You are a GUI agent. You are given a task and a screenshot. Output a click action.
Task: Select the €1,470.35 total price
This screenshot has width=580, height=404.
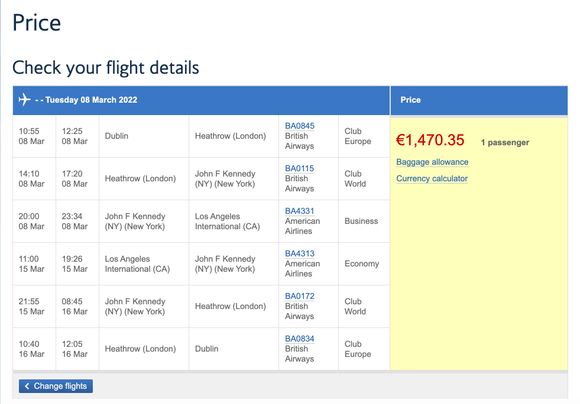point(430,140)
